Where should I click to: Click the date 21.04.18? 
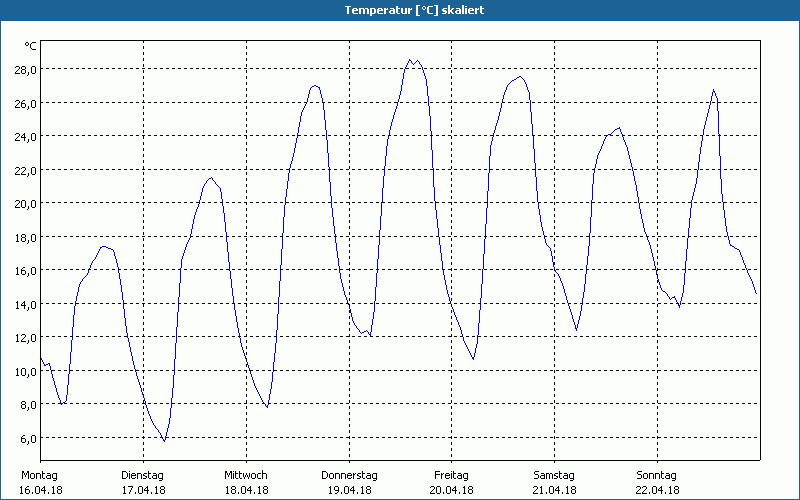coord(555,490)
